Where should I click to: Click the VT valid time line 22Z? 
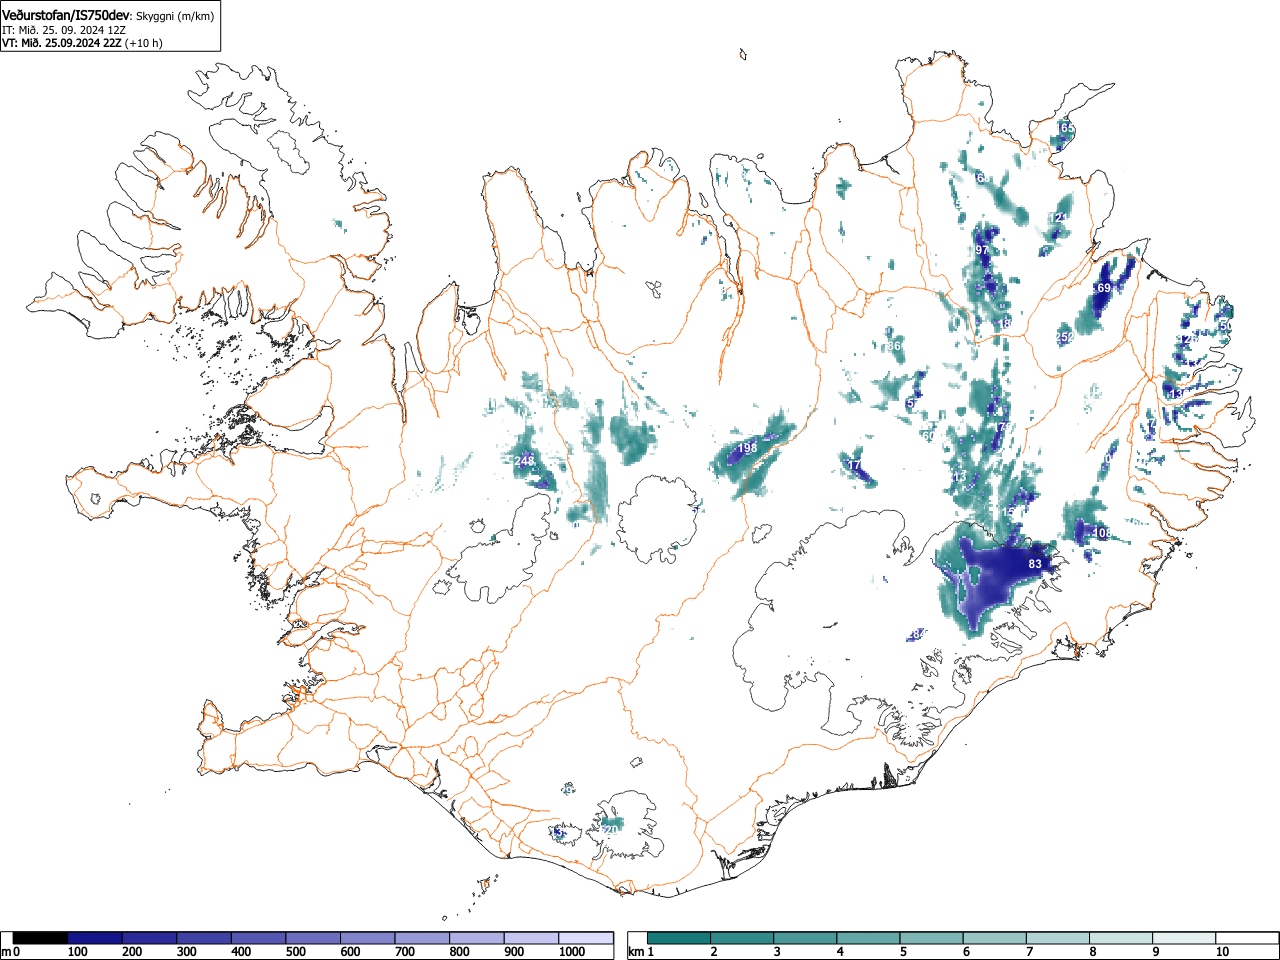tap(82, 43)
